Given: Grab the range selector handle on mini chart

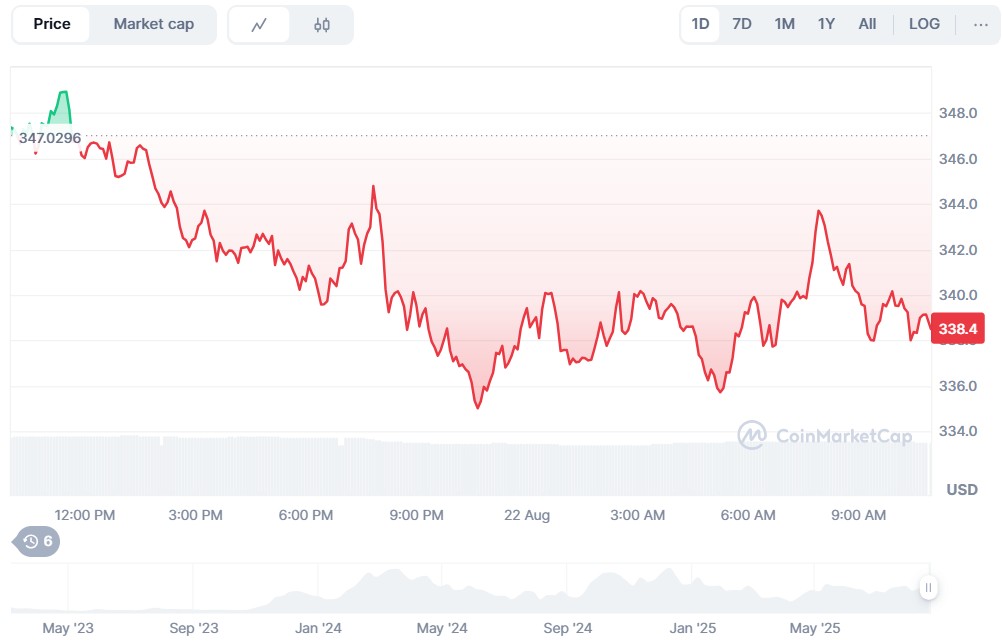Looking at the screenshot, I should [x=928, y=588].
